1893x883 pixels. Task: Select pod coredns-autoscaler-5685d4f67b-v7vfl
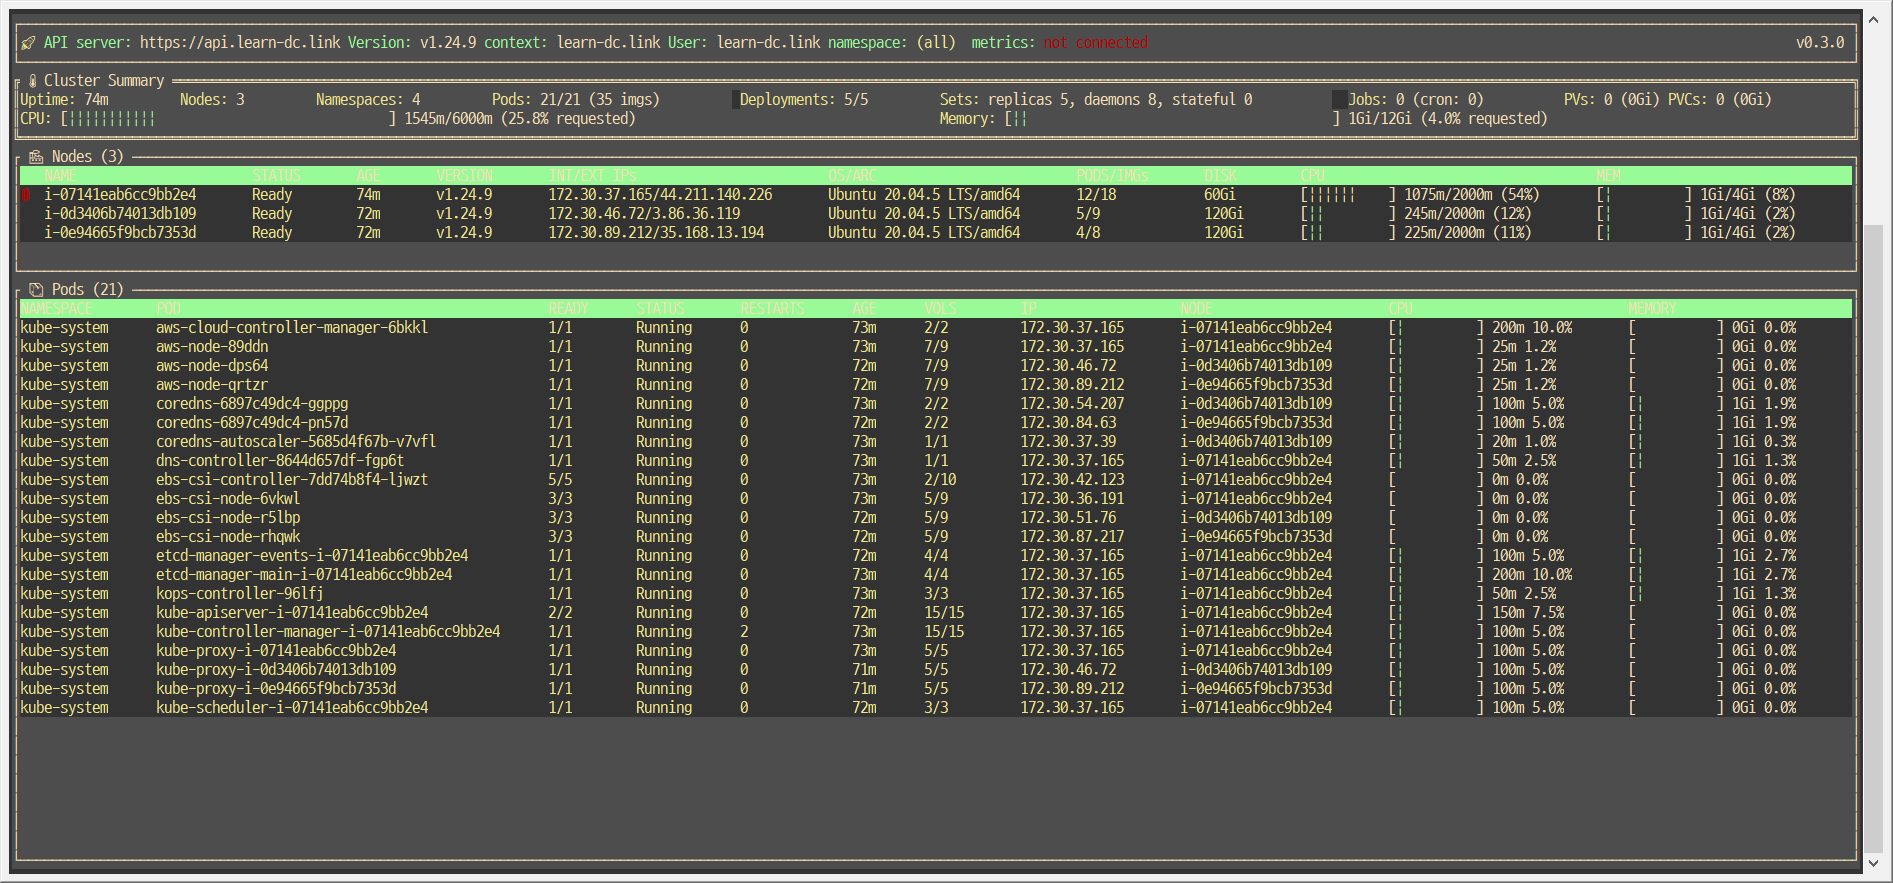[x=936, y=442]
